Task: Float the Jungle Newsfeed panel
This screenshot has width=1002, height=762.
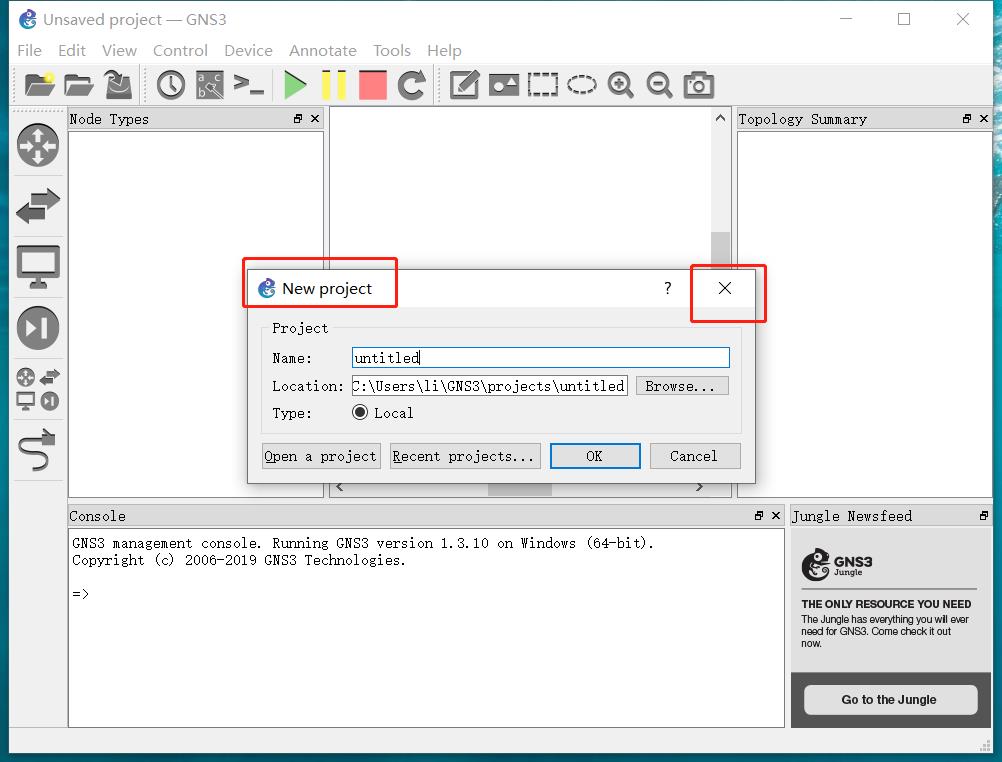Action: pos(984,515)
